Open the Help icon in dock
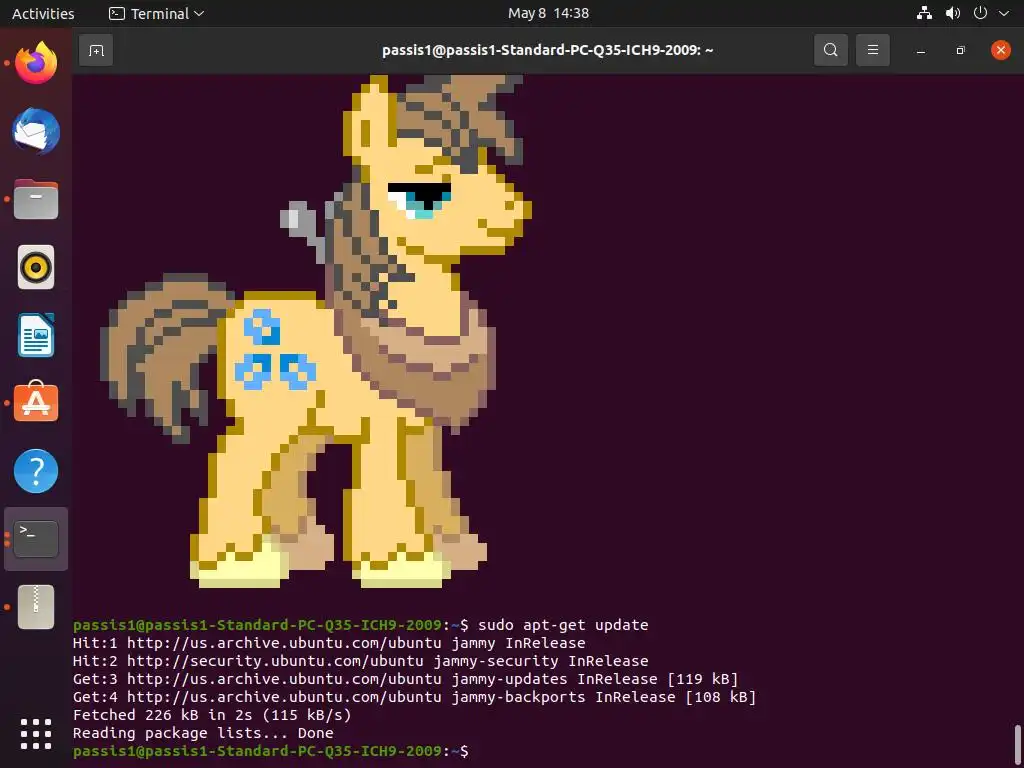 [x=36, y=471]
